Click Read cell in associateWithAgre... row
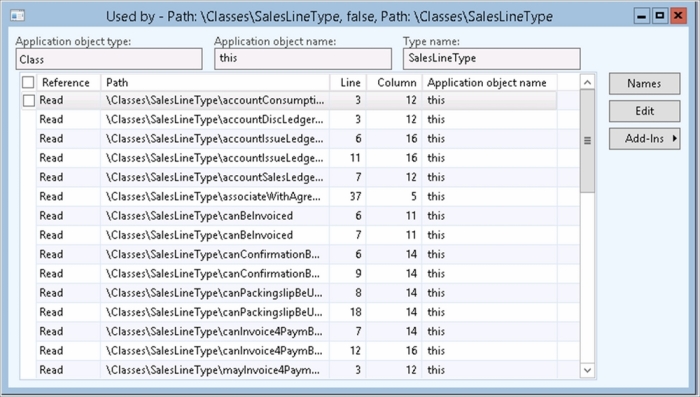 tap(68, 196)
